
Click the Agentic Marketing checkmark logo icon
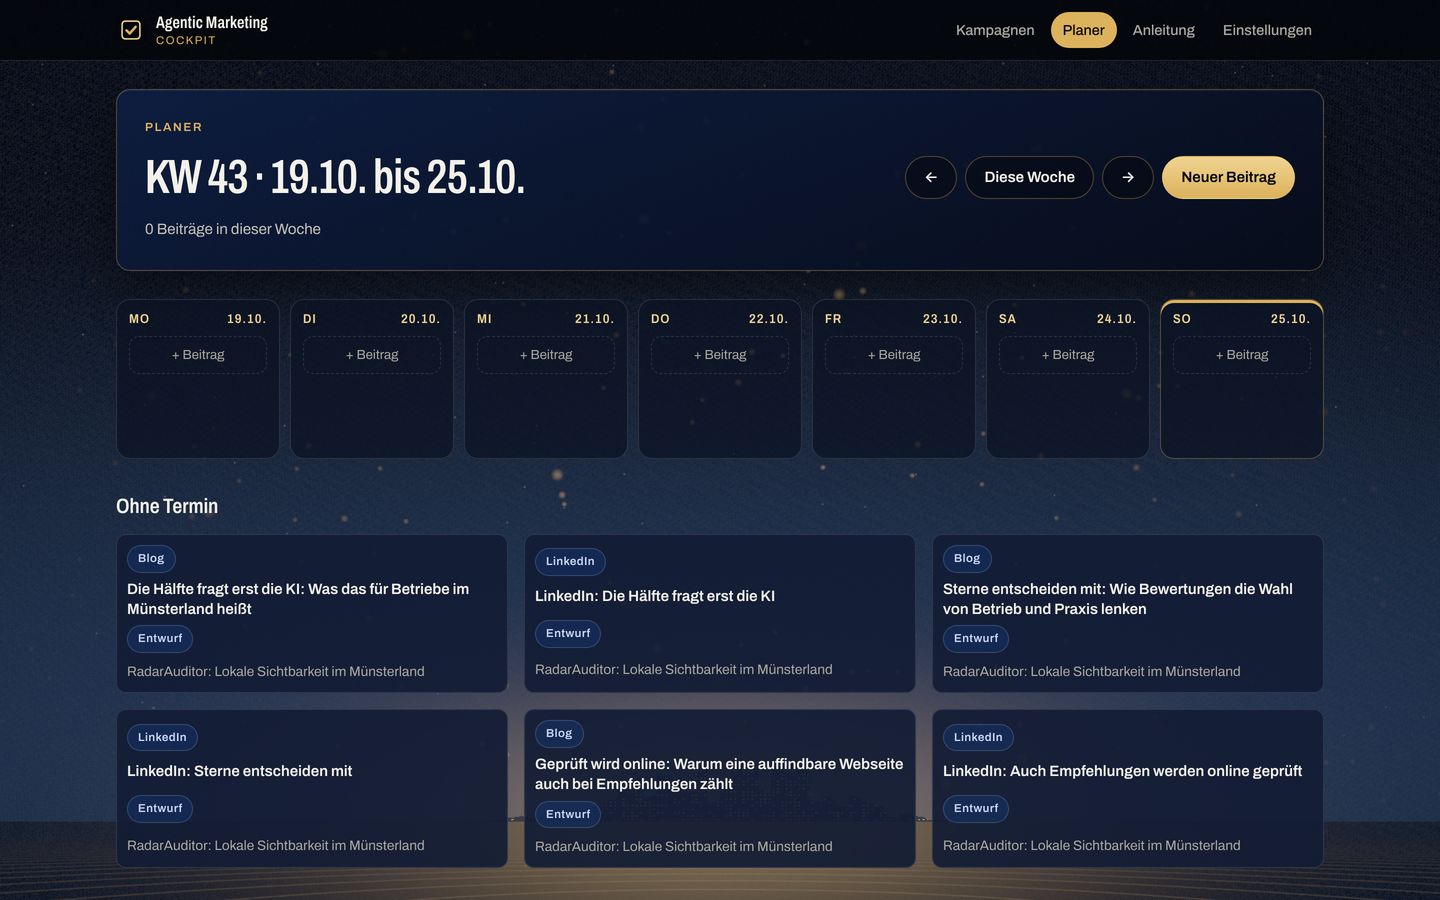click(x=131, y=30)
